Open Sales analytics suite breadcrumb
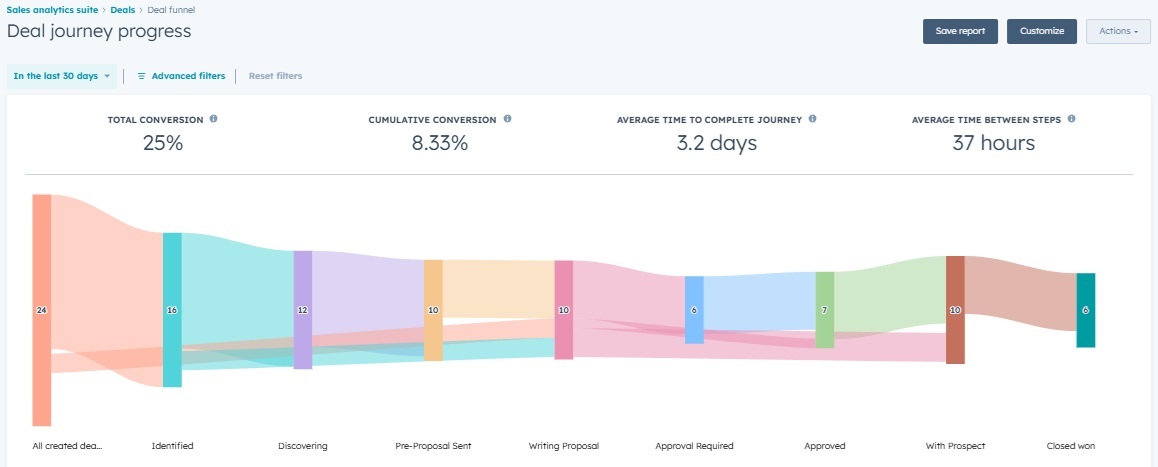Viewport: 1158px width, 467px height. (x=52, y=10)
